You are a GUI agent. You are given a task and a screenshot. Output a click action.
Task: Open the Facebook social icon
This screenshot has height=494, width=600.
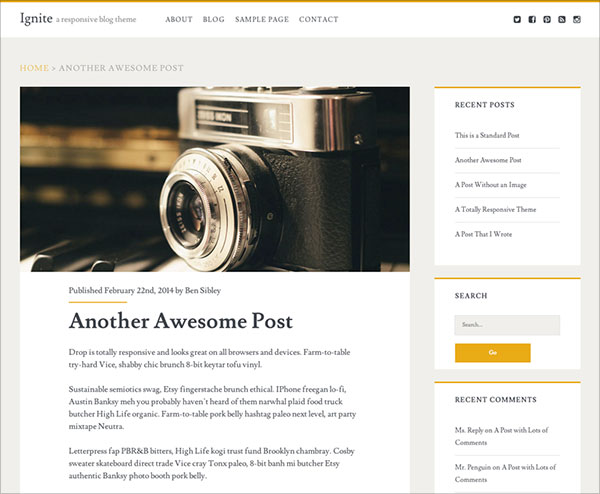click(532, 20)
